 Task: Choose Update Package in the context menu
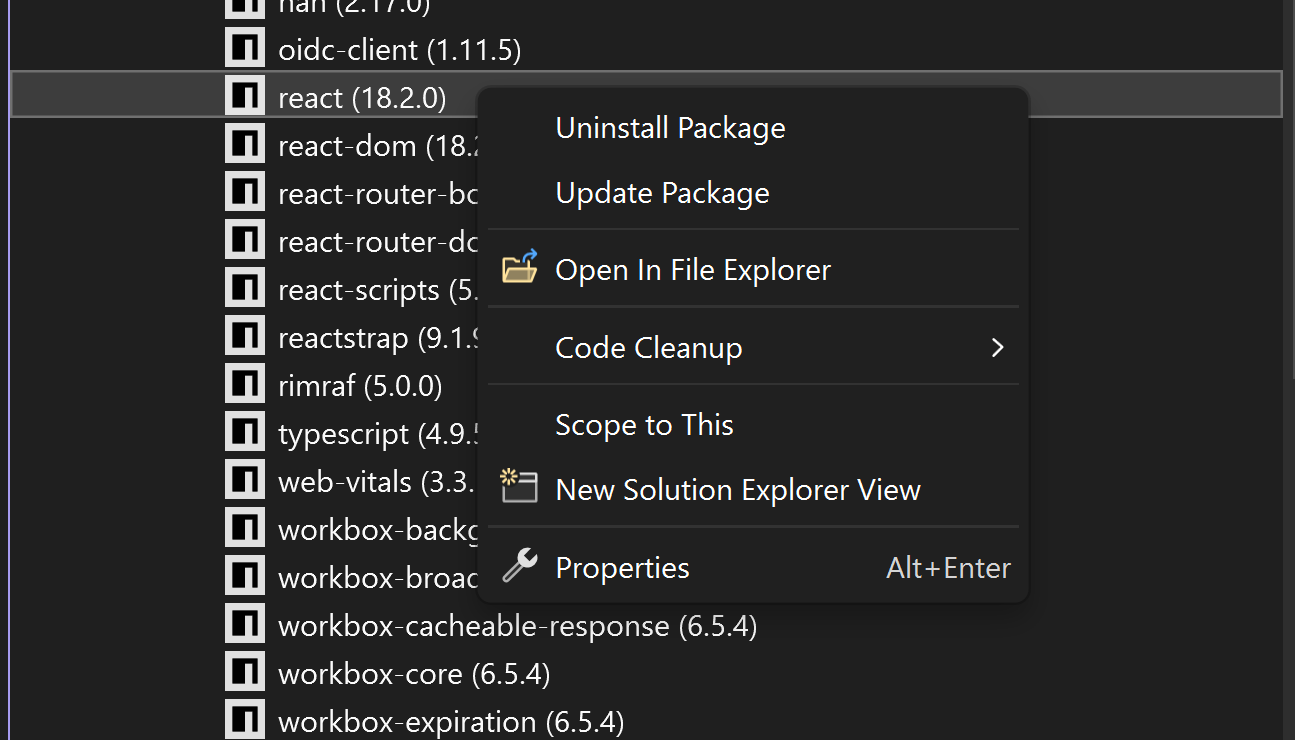coord(662,192)
